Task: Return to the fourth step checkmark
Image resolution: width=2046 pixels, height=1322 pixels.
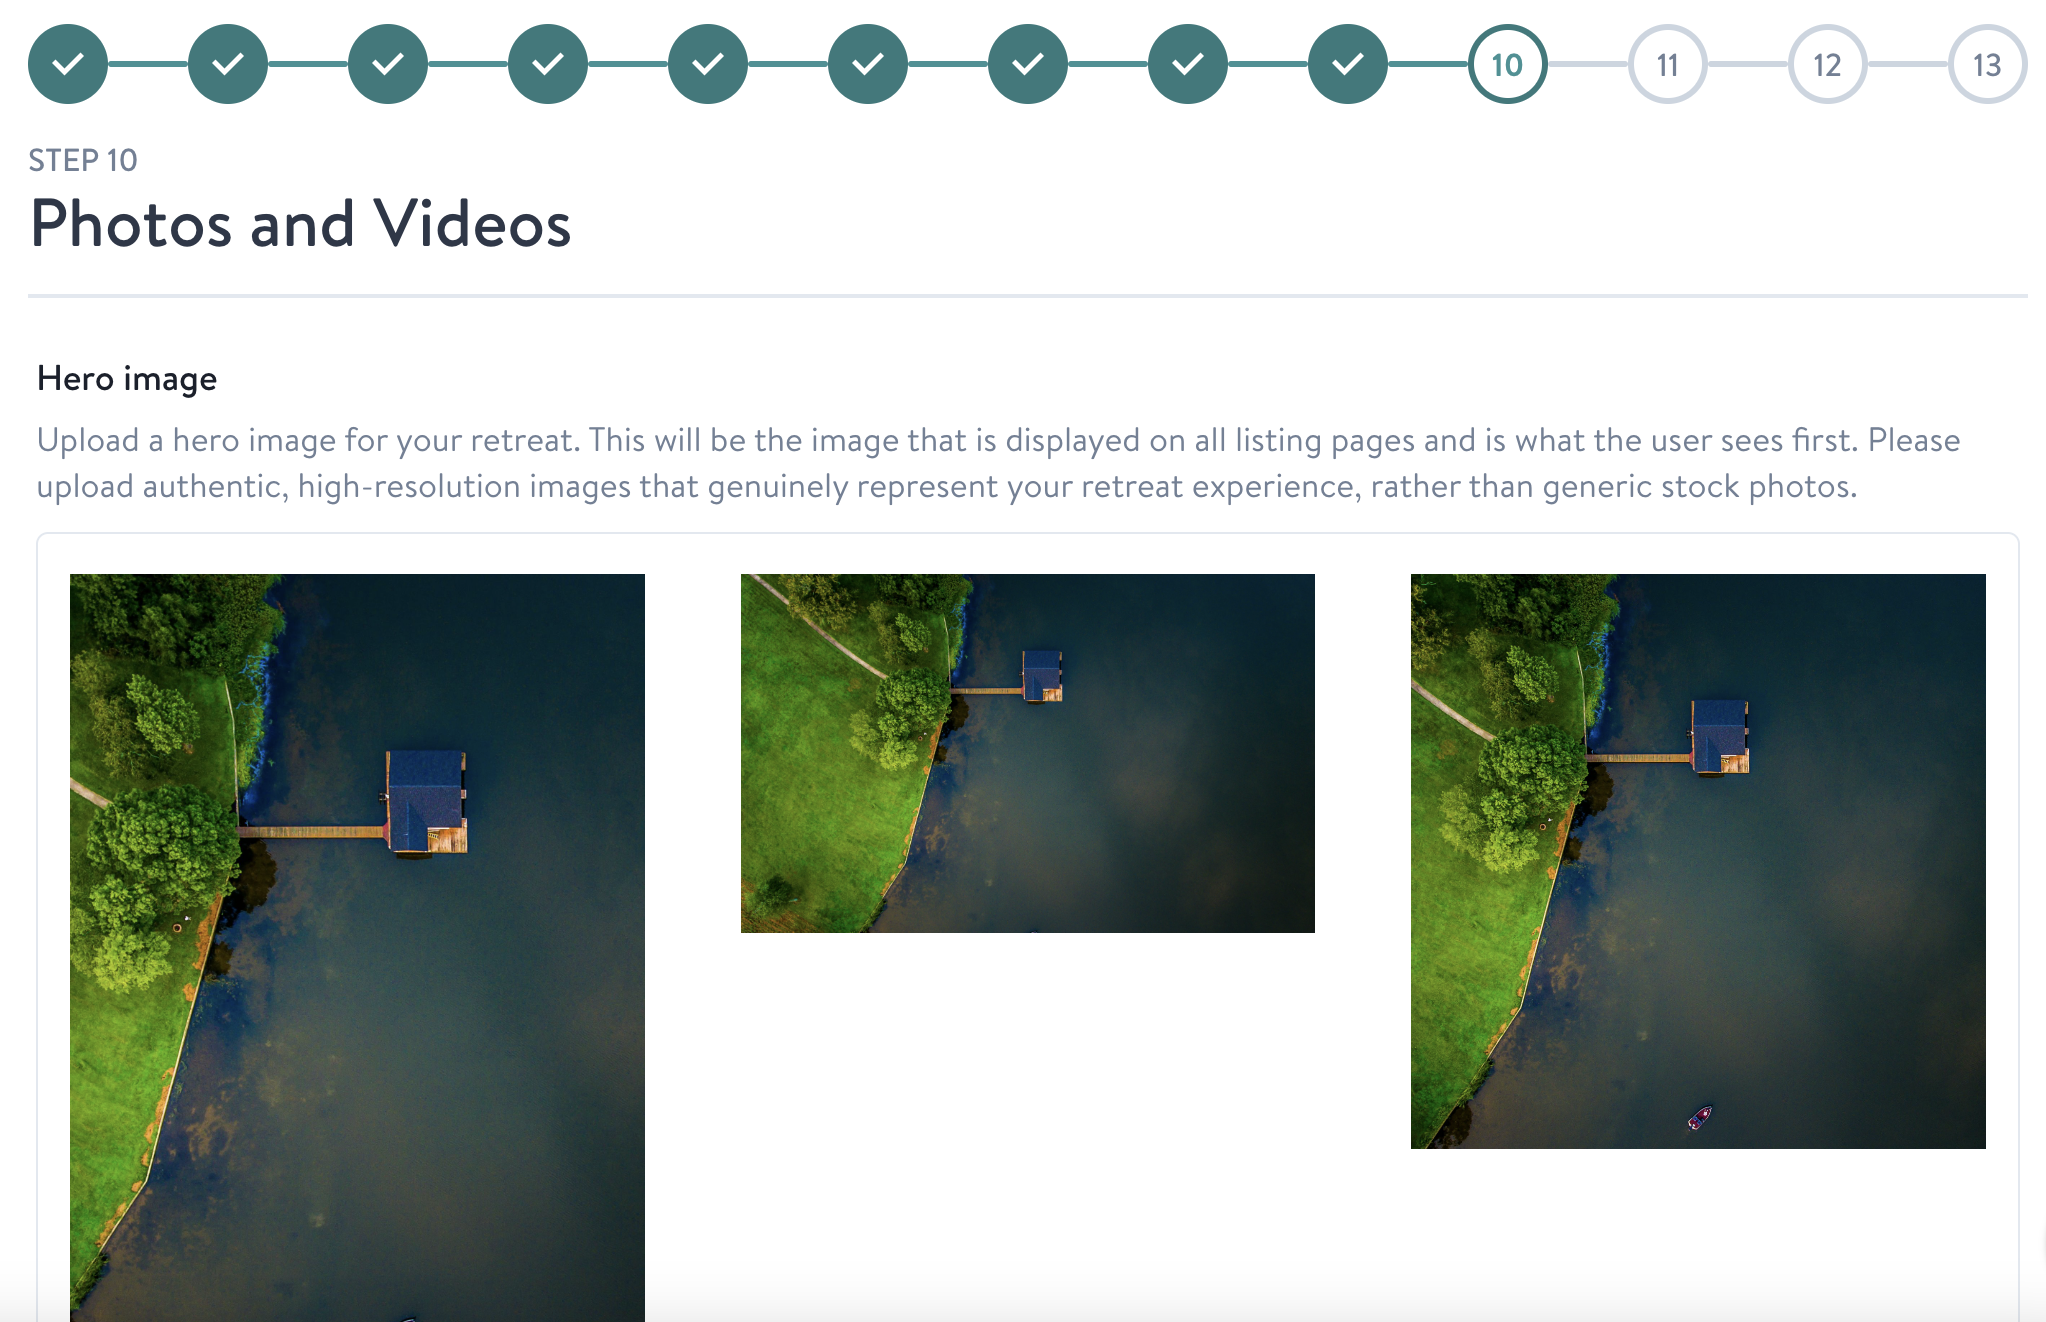Action: pos(548,64)
